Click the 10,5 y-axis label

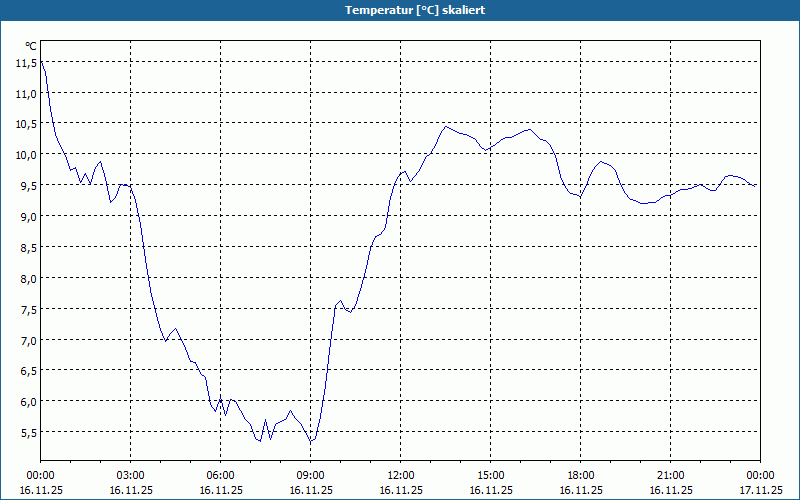27,124
